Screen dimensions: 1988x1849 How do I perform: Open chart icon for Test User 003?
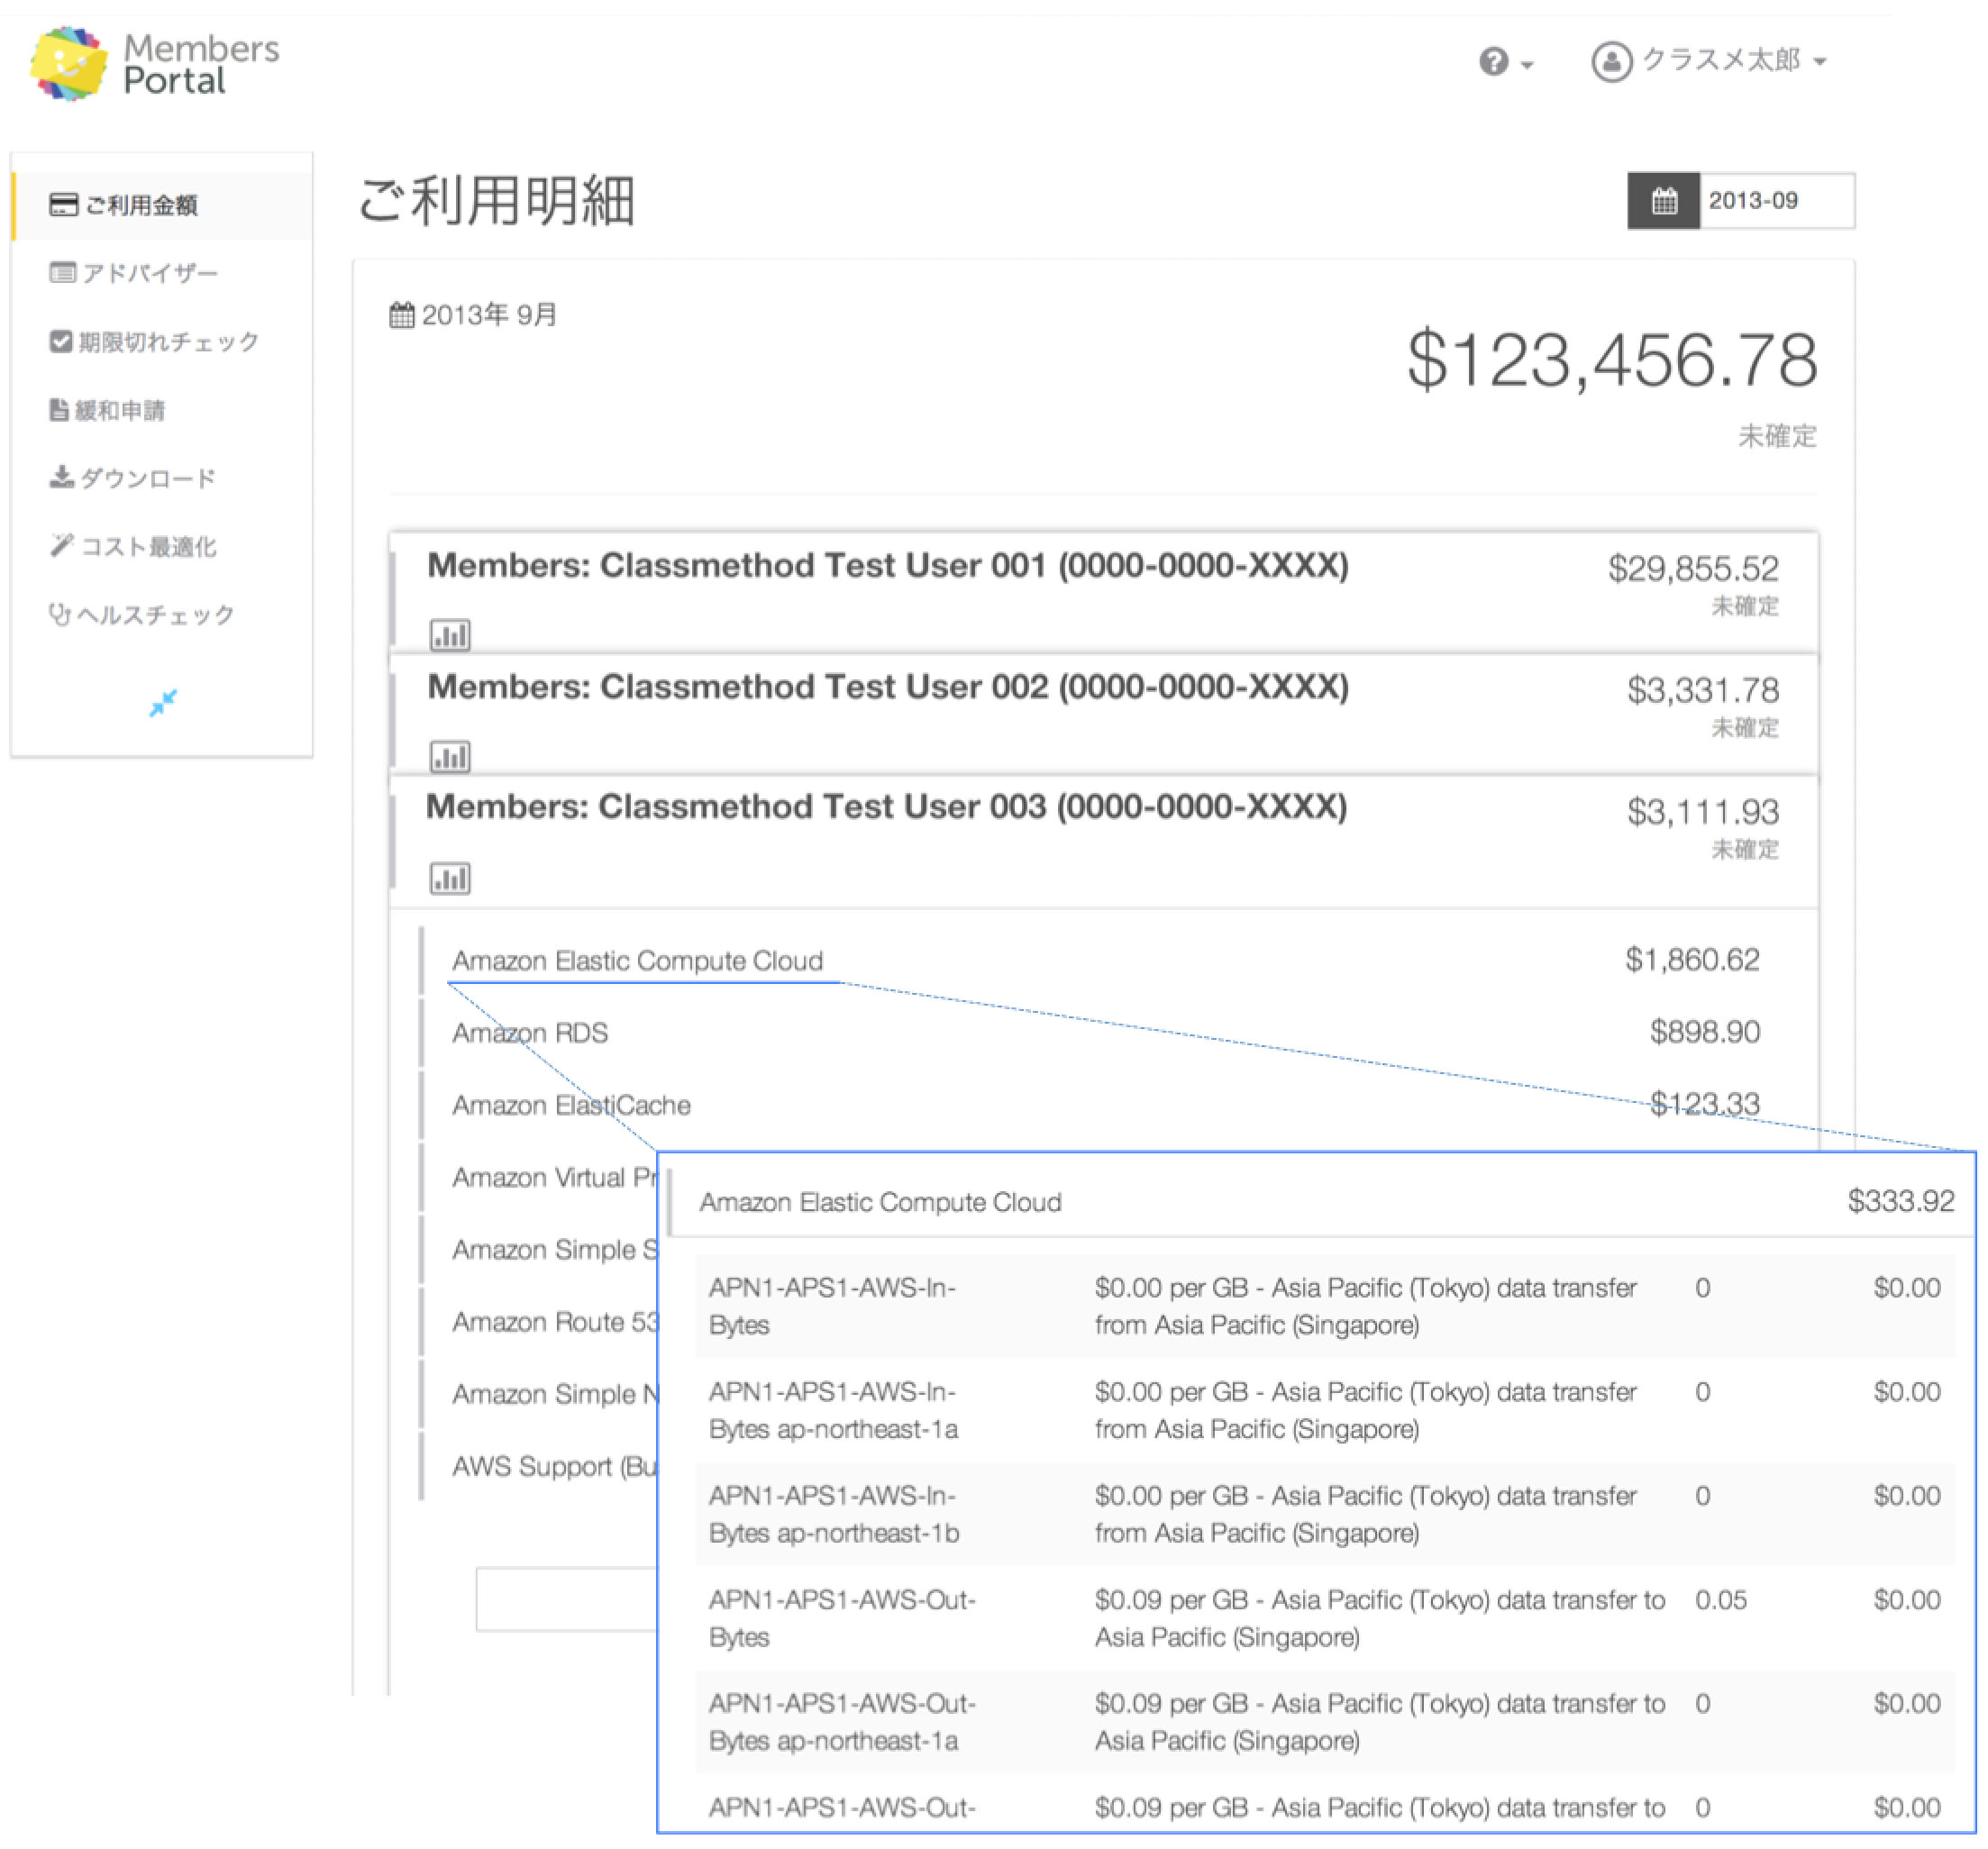pyautogui.click(x=450, y=878)
